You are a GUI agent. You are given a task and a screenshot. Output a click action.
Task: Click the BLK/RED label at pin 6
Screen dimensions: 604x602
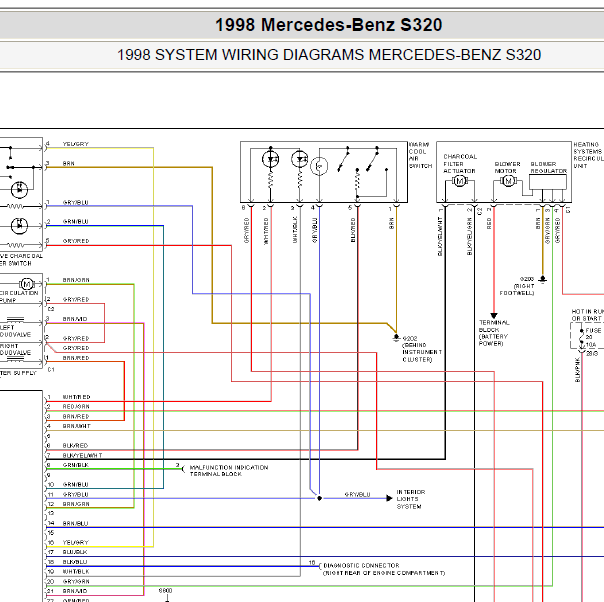click(75, 445)
